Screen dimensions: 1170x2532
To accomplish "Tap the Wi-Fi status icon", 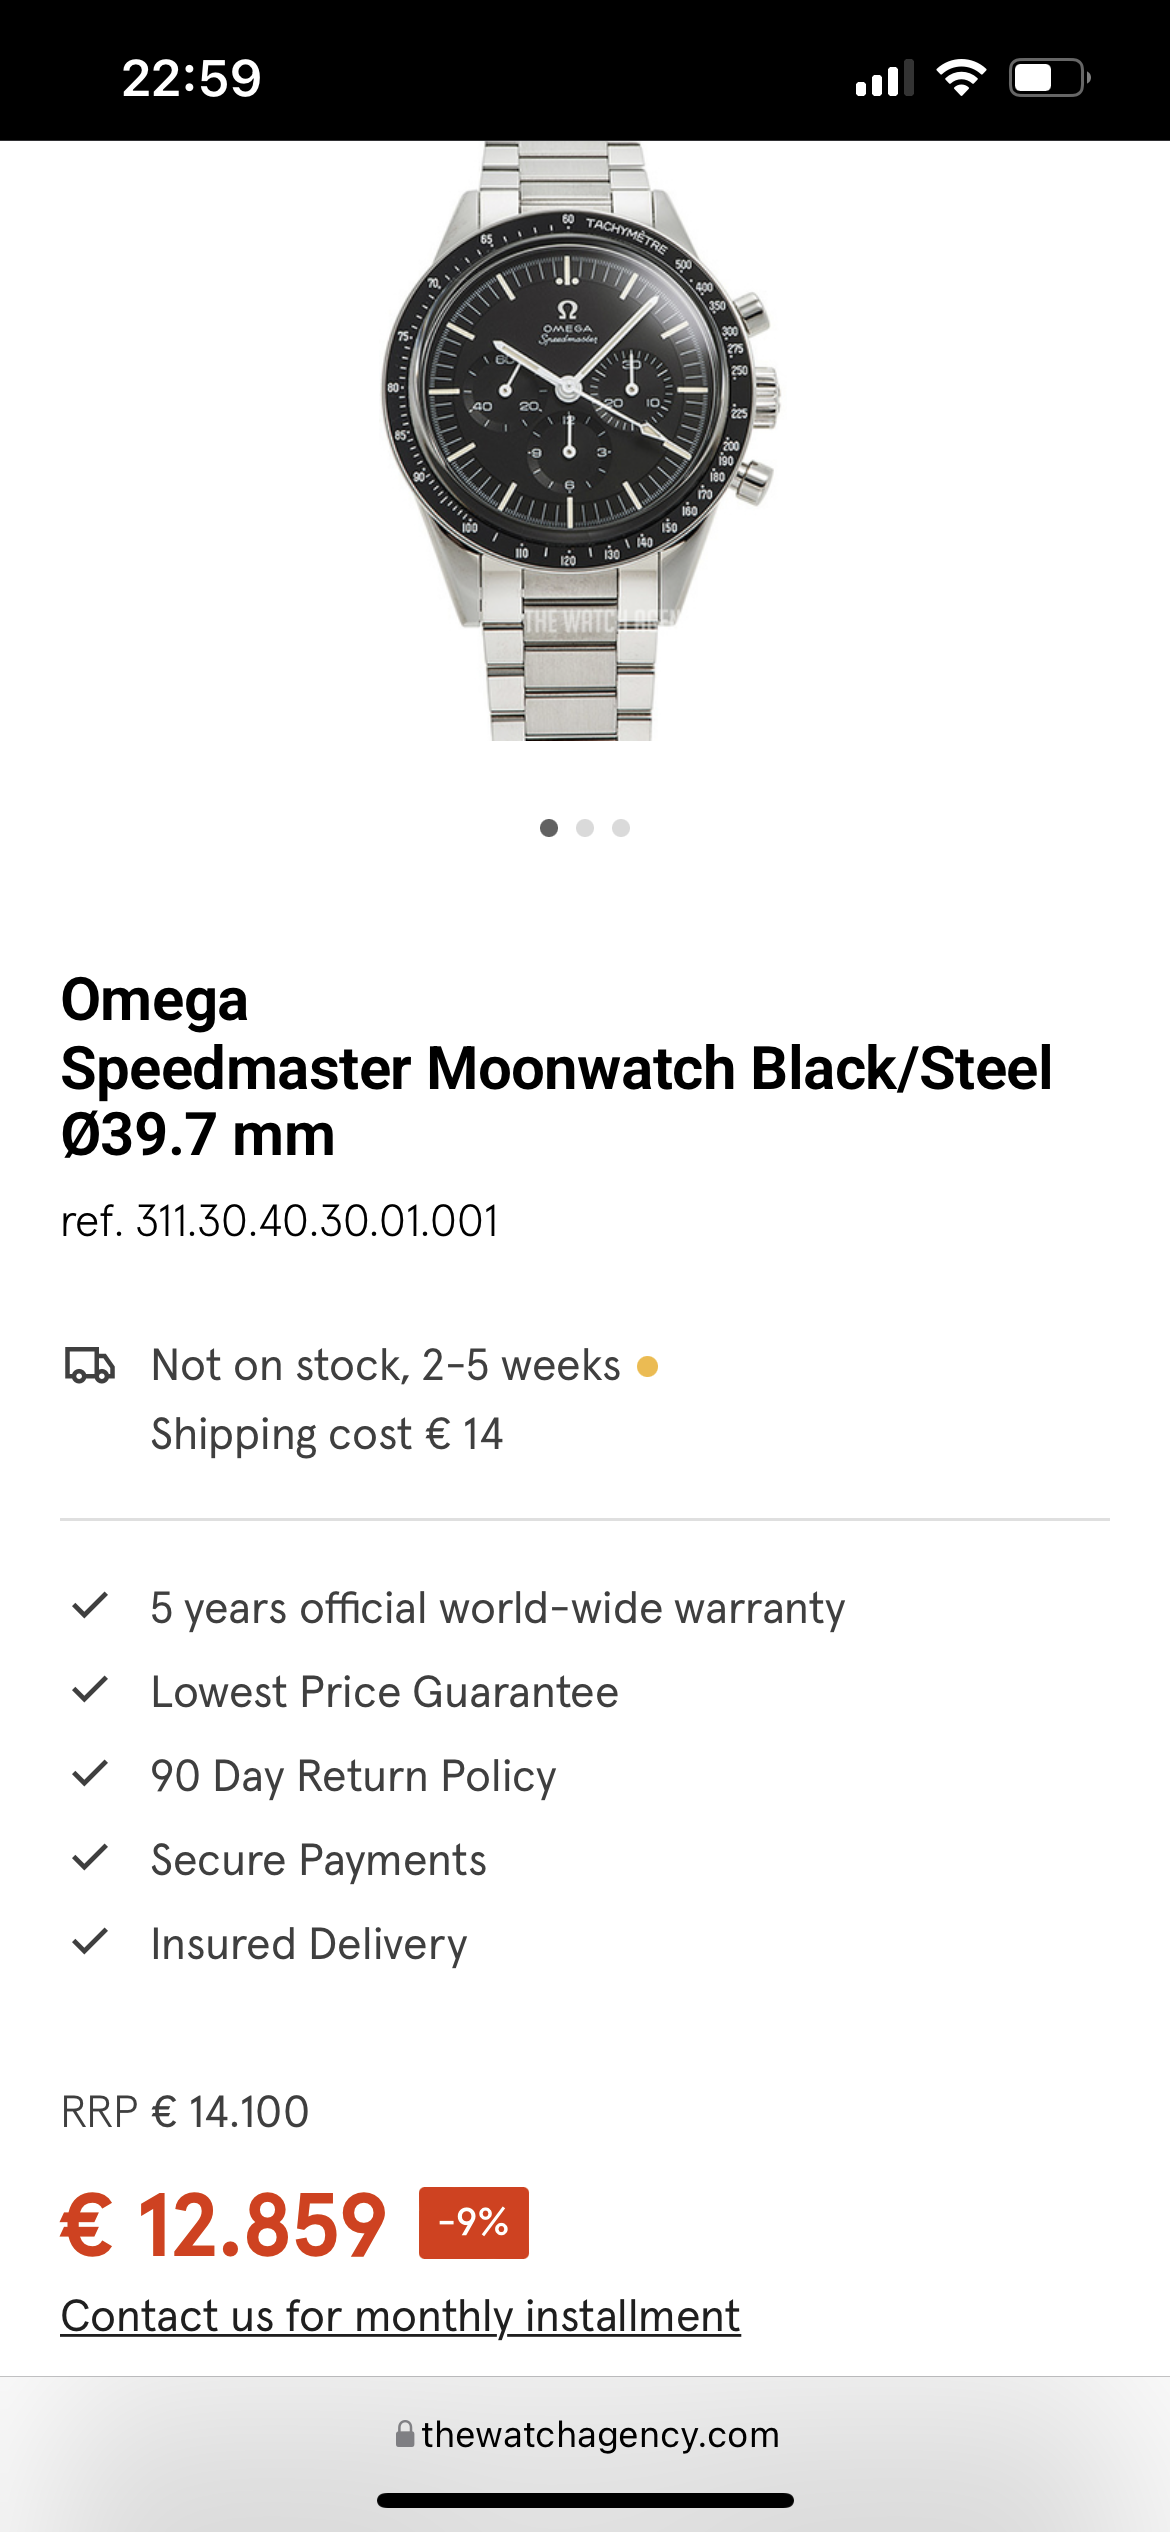I will click(961, 78).
